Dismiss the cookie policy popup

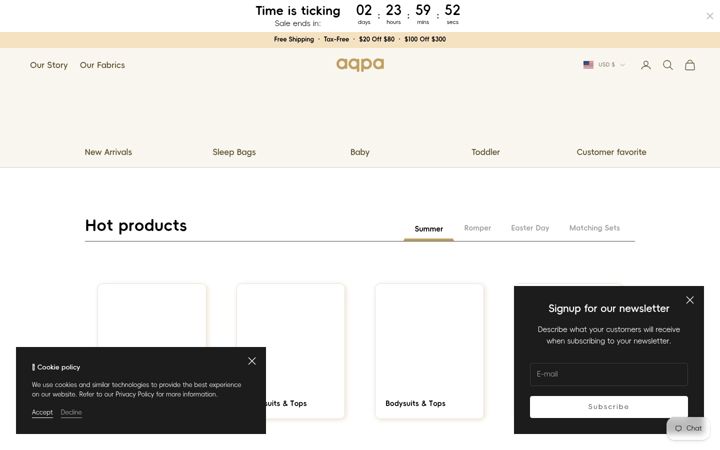pyautogui.click(x=252, y=361)
